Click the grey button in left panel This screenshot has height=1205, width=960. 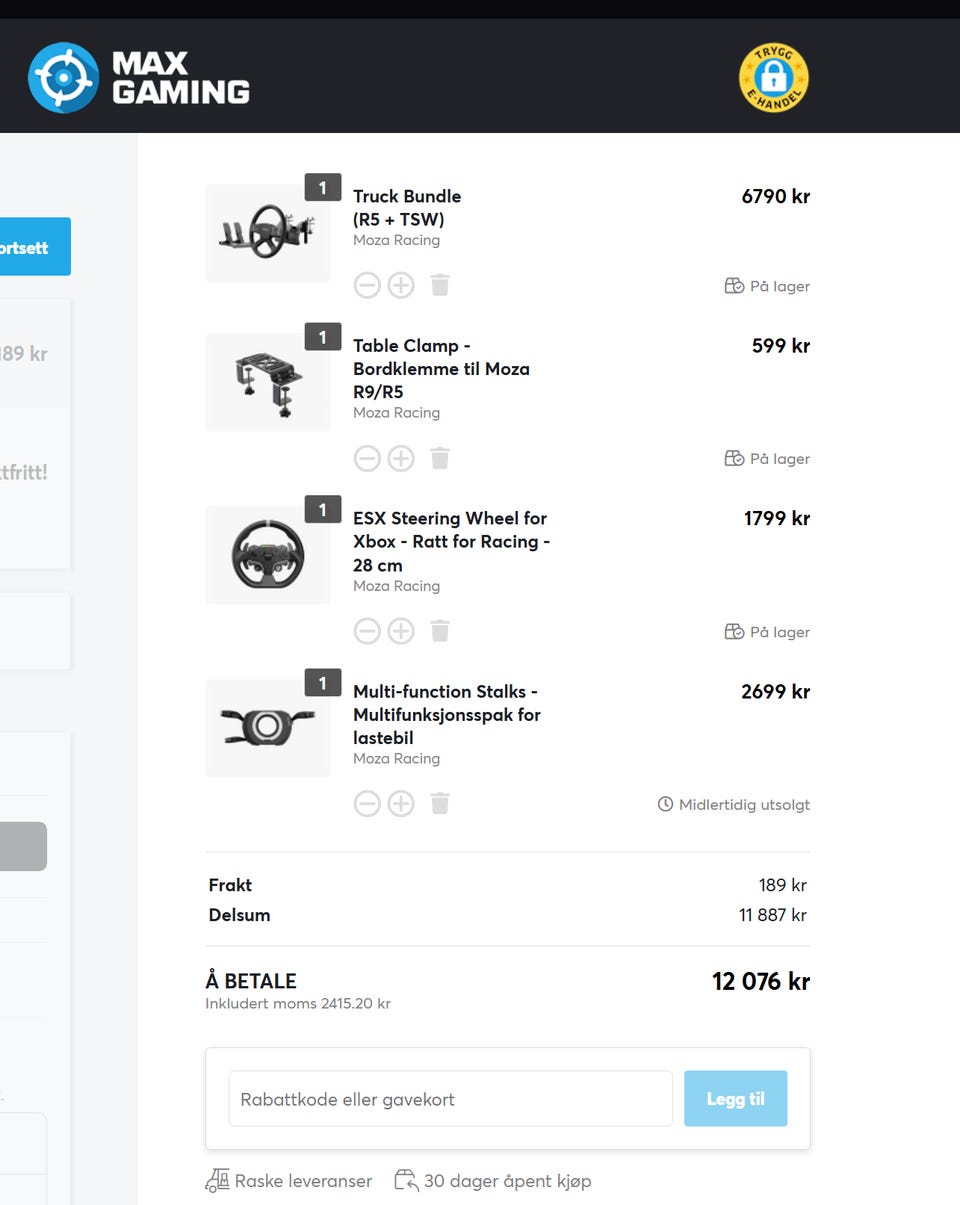(x=23, y=846)
